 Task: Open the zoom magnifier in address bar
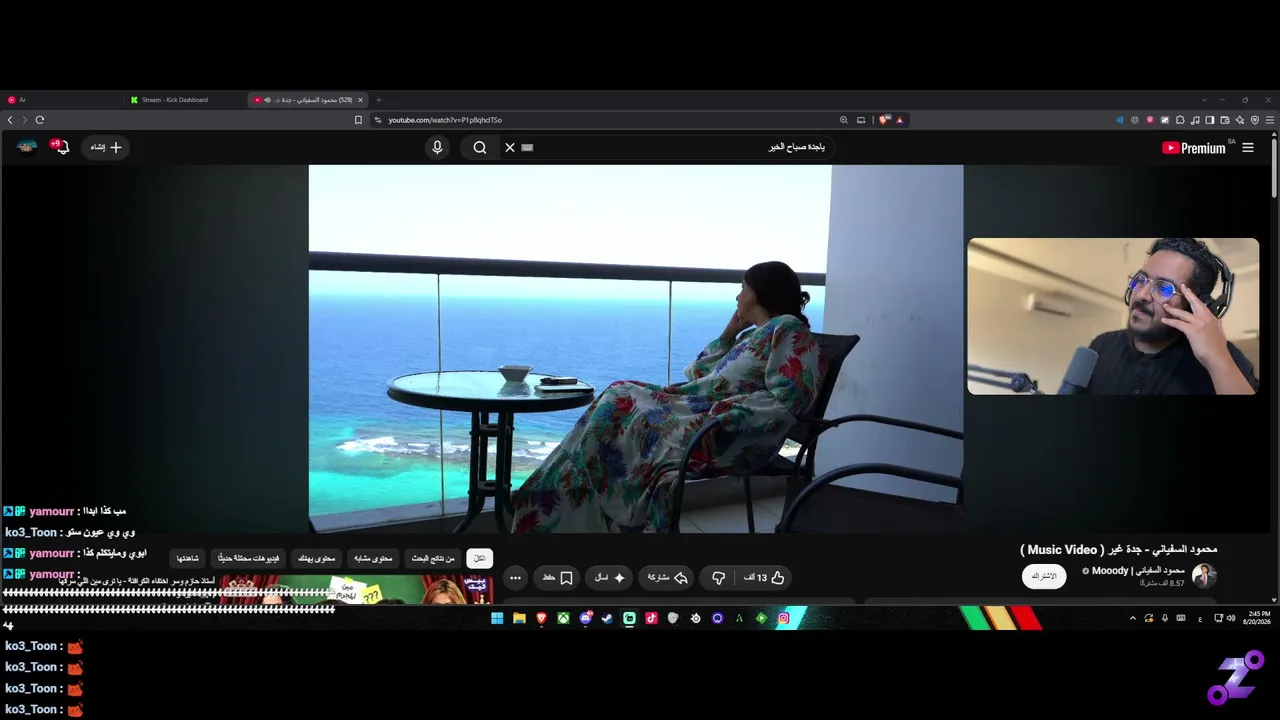844,120
